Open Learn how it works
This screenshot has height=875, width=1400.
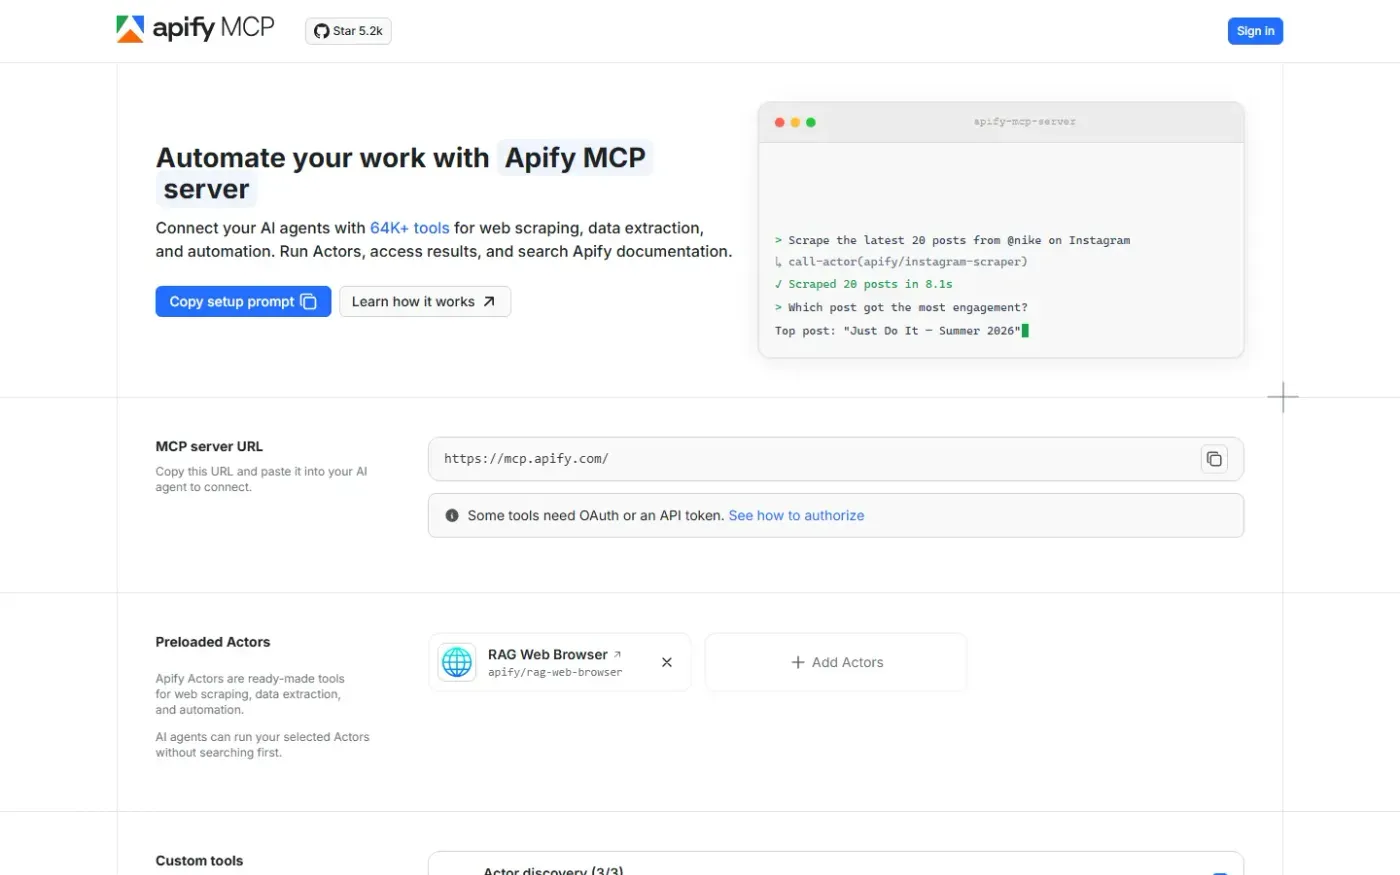(425, 302)
